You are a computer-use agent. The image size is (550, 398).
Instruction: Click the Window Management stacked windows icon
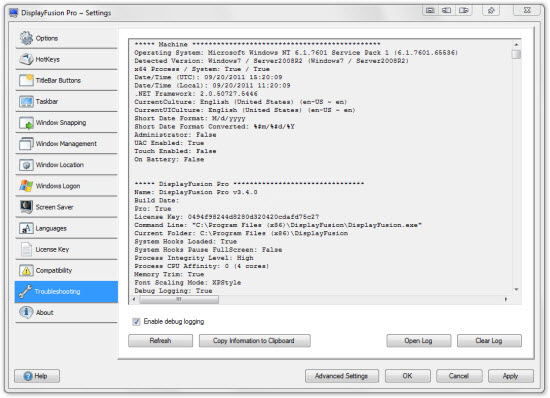26,144
